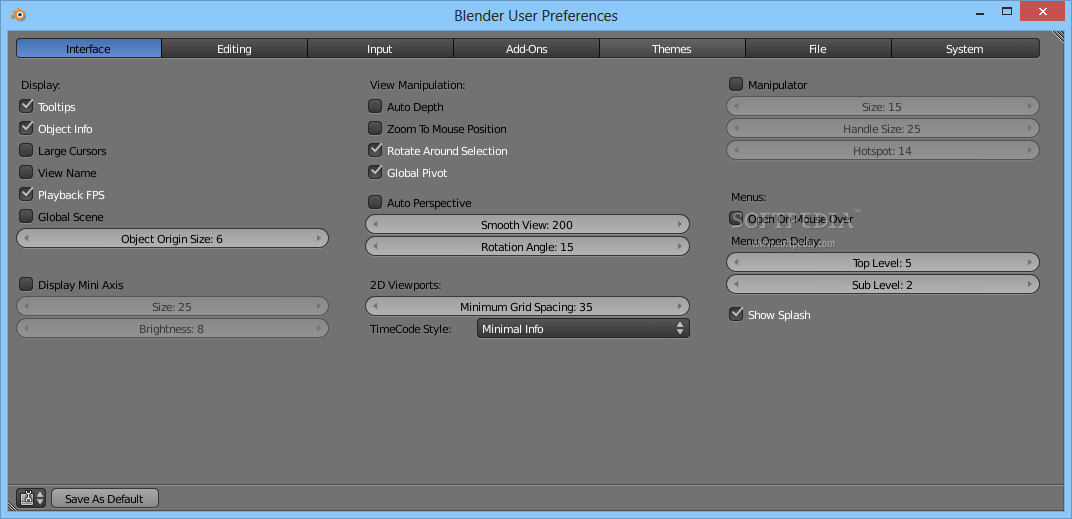Switch to the Editing tab
The width and height of the screenshot is (1072, 519).
[234, 49]
